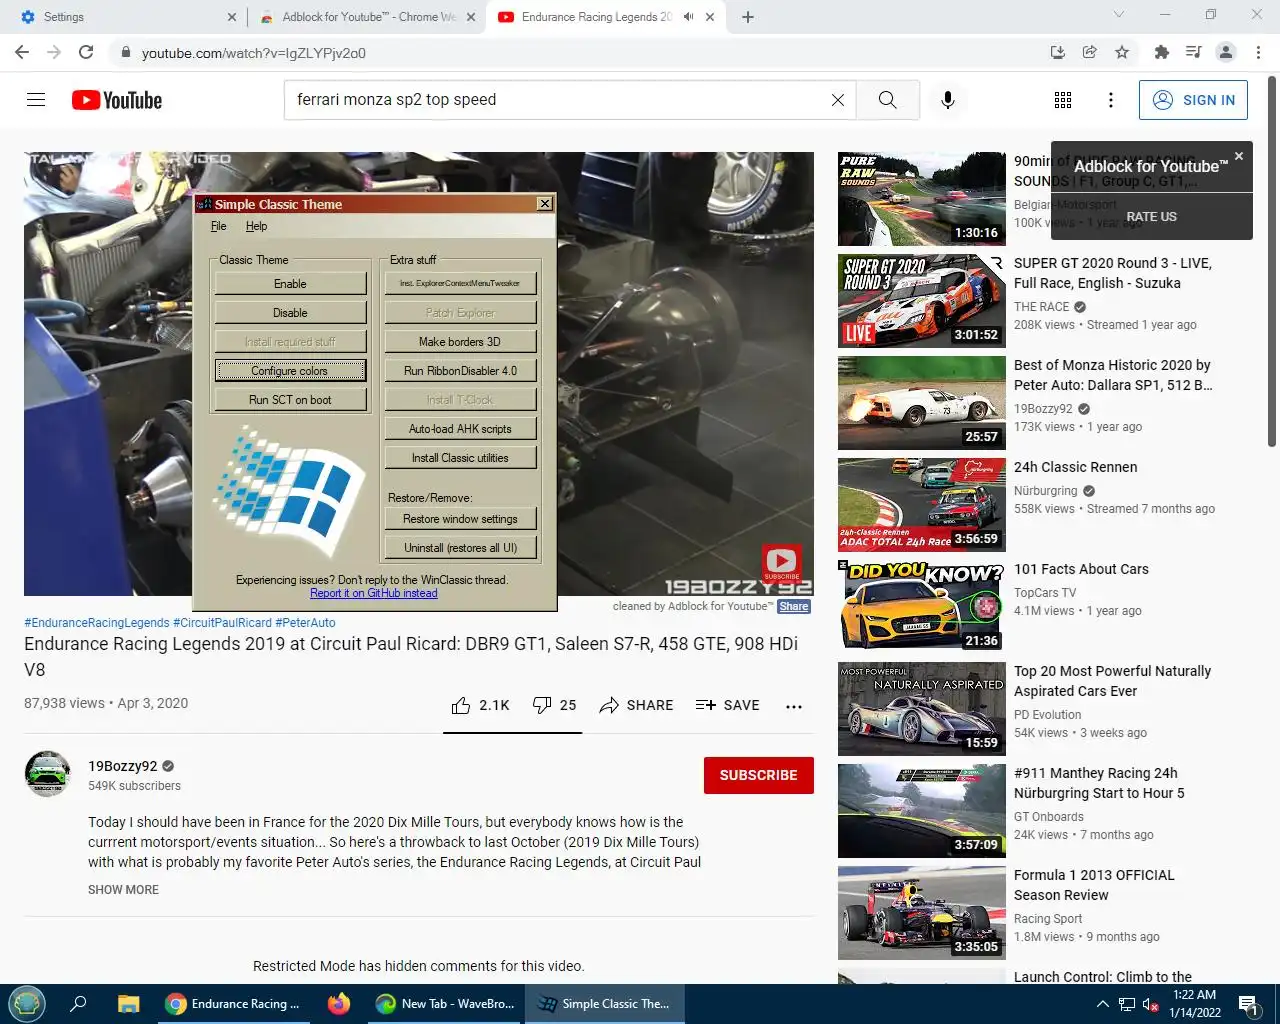The width and height of the screenshot is (1280, 1024).
Task: Open the YouTube apps grid
Action: [x=1063, y=100]
